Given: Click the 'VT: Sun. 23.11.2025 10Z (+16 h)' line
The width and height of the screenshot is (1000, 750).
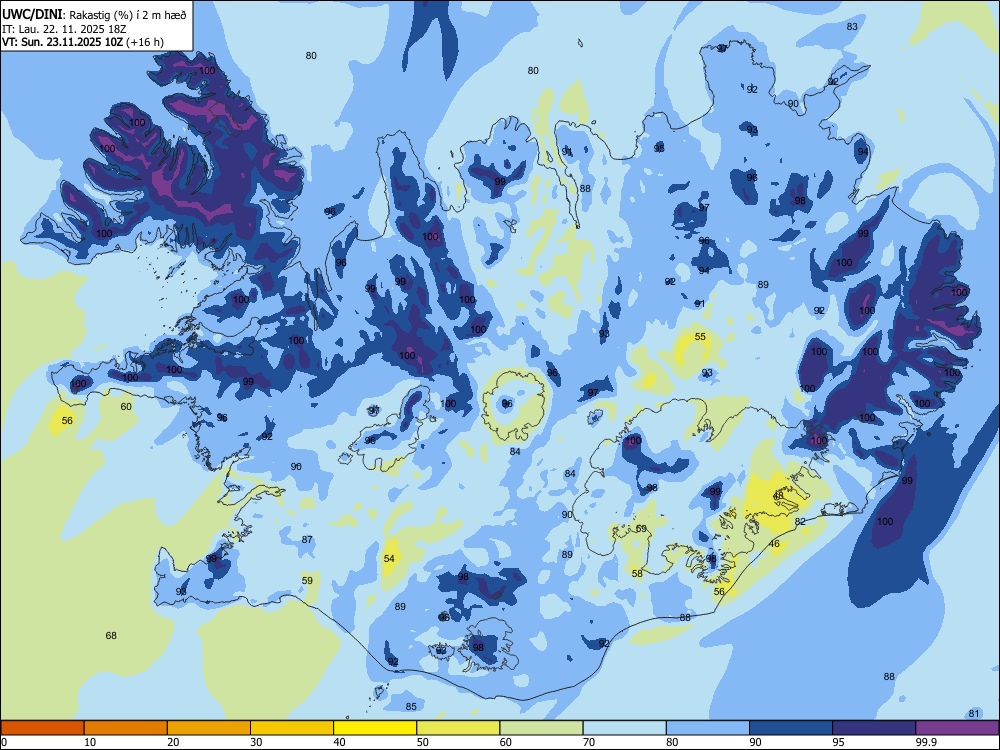Looking at the screenshot, I should [x=83, y=42].
